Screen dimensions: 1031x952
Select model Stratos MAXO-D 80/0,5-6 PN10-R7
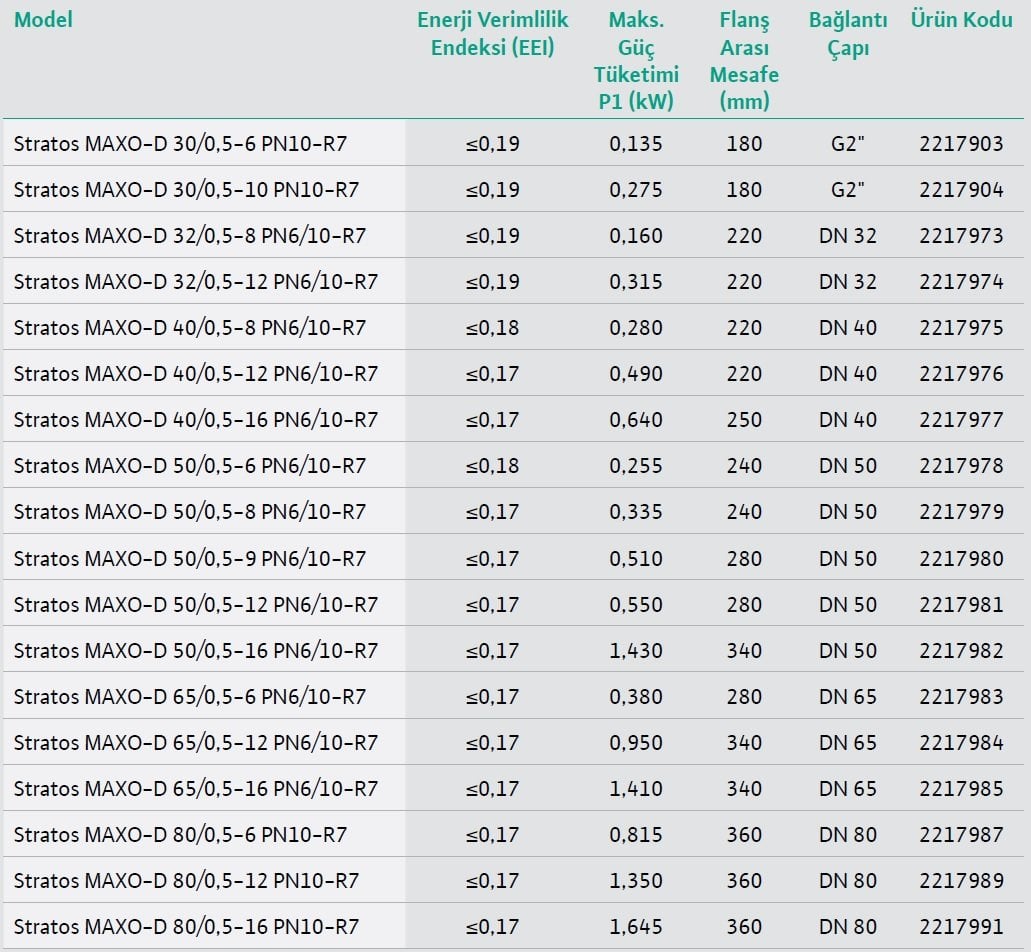click(180, 834)
